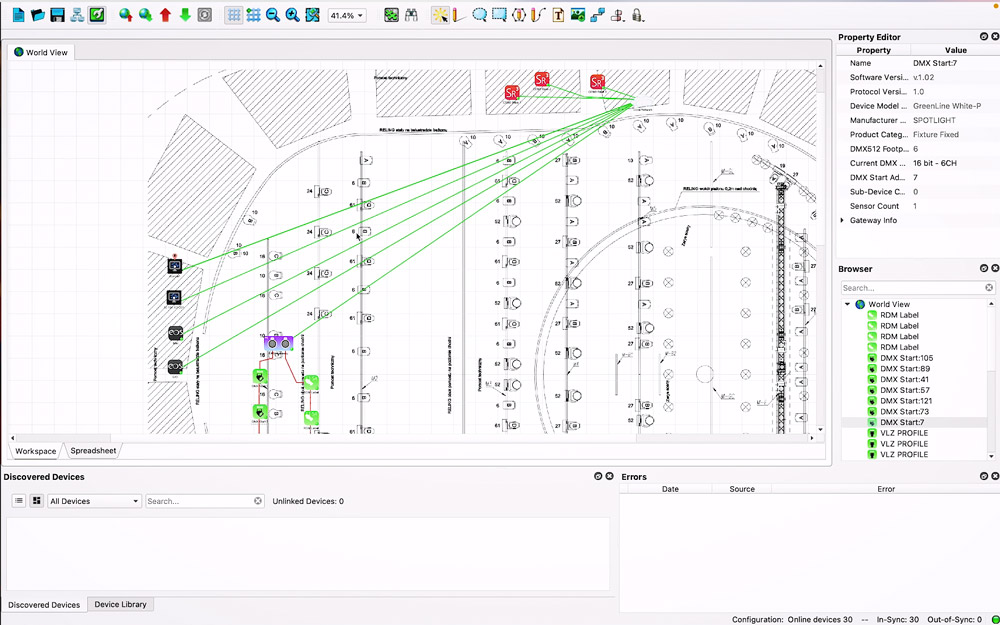Screen dimensions: 1000x625
Task: Open search with the binoculars icon
Action: (x=411, y=15)
